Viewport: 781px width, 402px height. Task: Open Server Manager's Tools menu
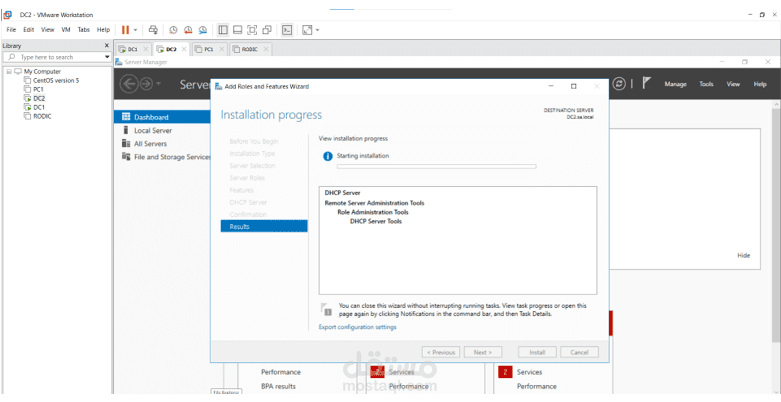(706, 84)
